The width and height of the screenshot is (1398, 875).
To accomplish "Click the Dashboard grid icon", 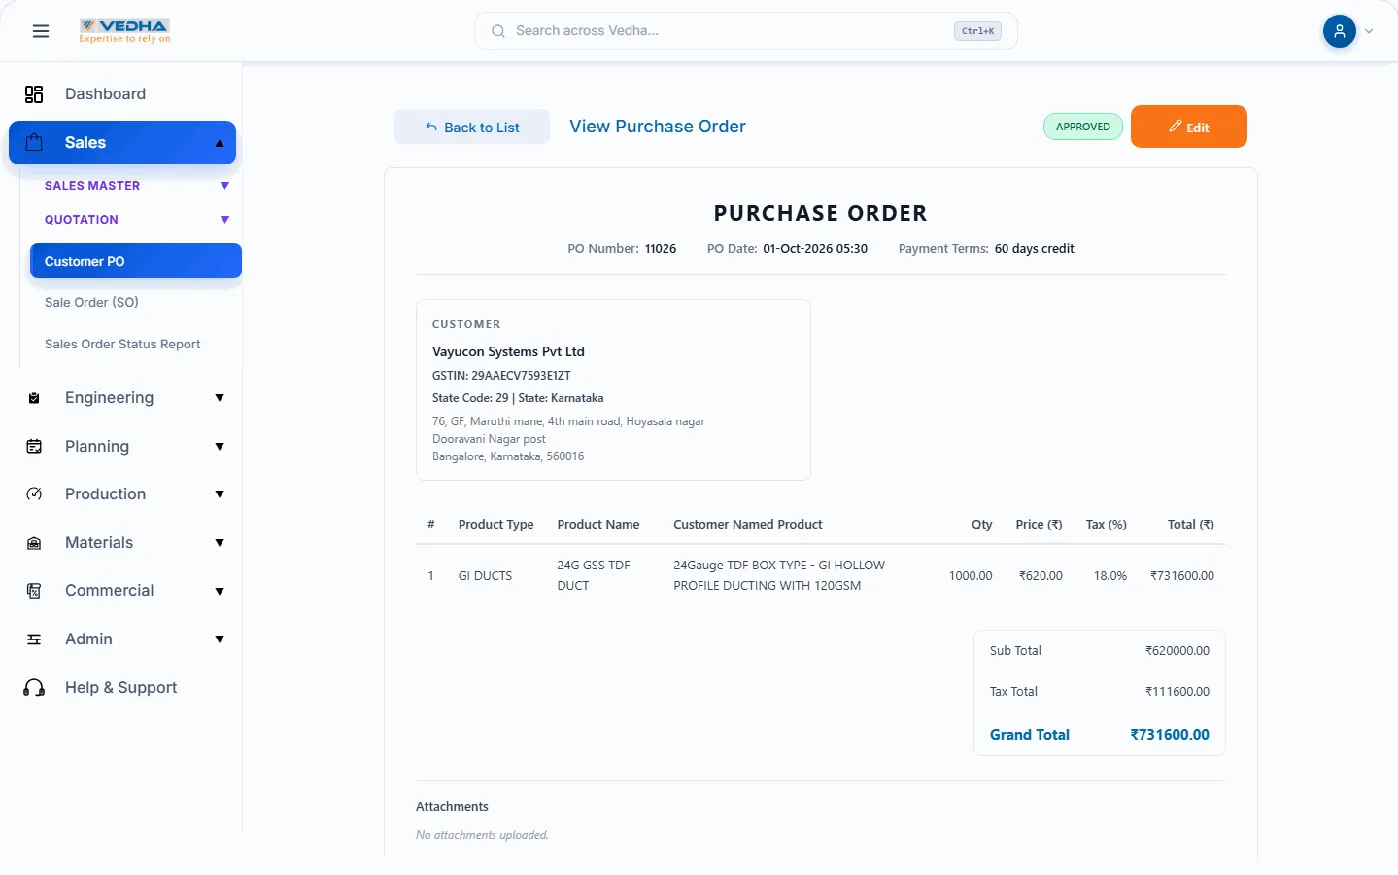I will tap(34, 94).
